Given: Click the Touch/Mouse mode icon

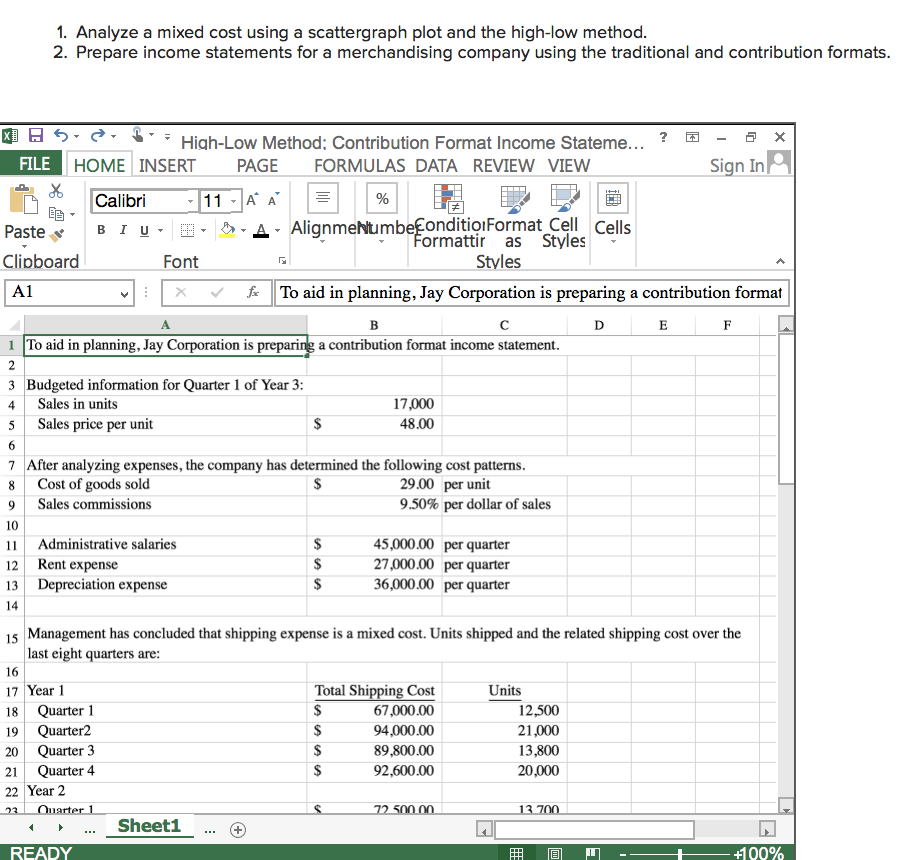Looking at the screenshot, I should [137, 134].
